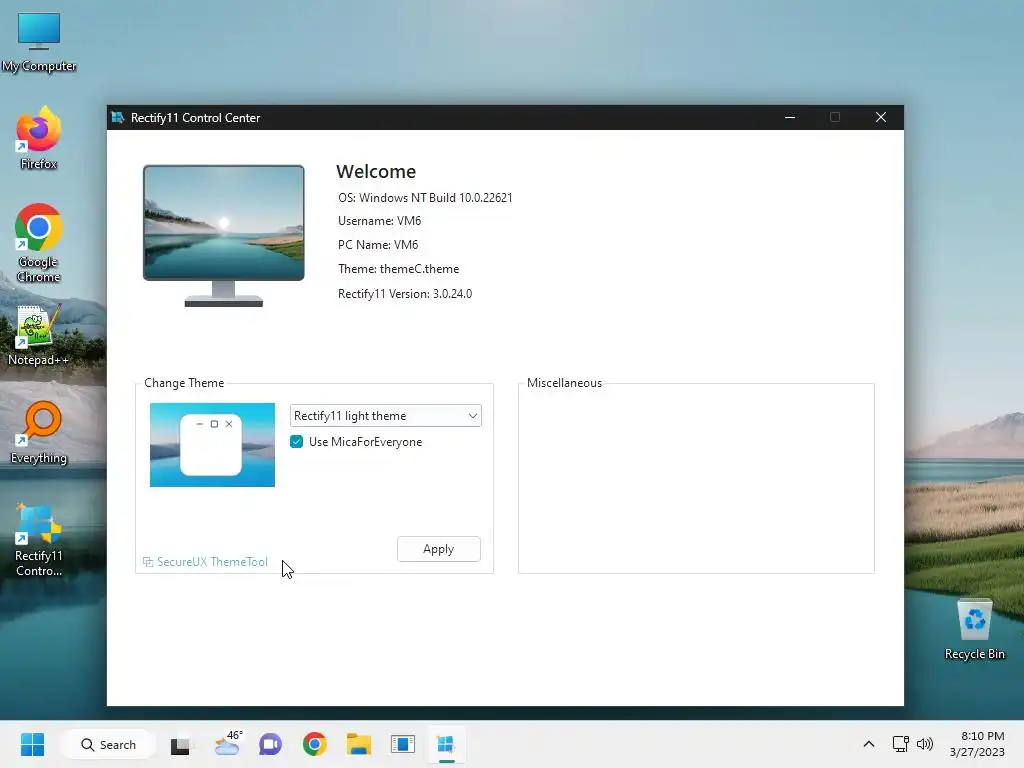Open File Explorer from the taskbar
The image size is (1024, 768).
pyautogui.click(x=359, y=744)
